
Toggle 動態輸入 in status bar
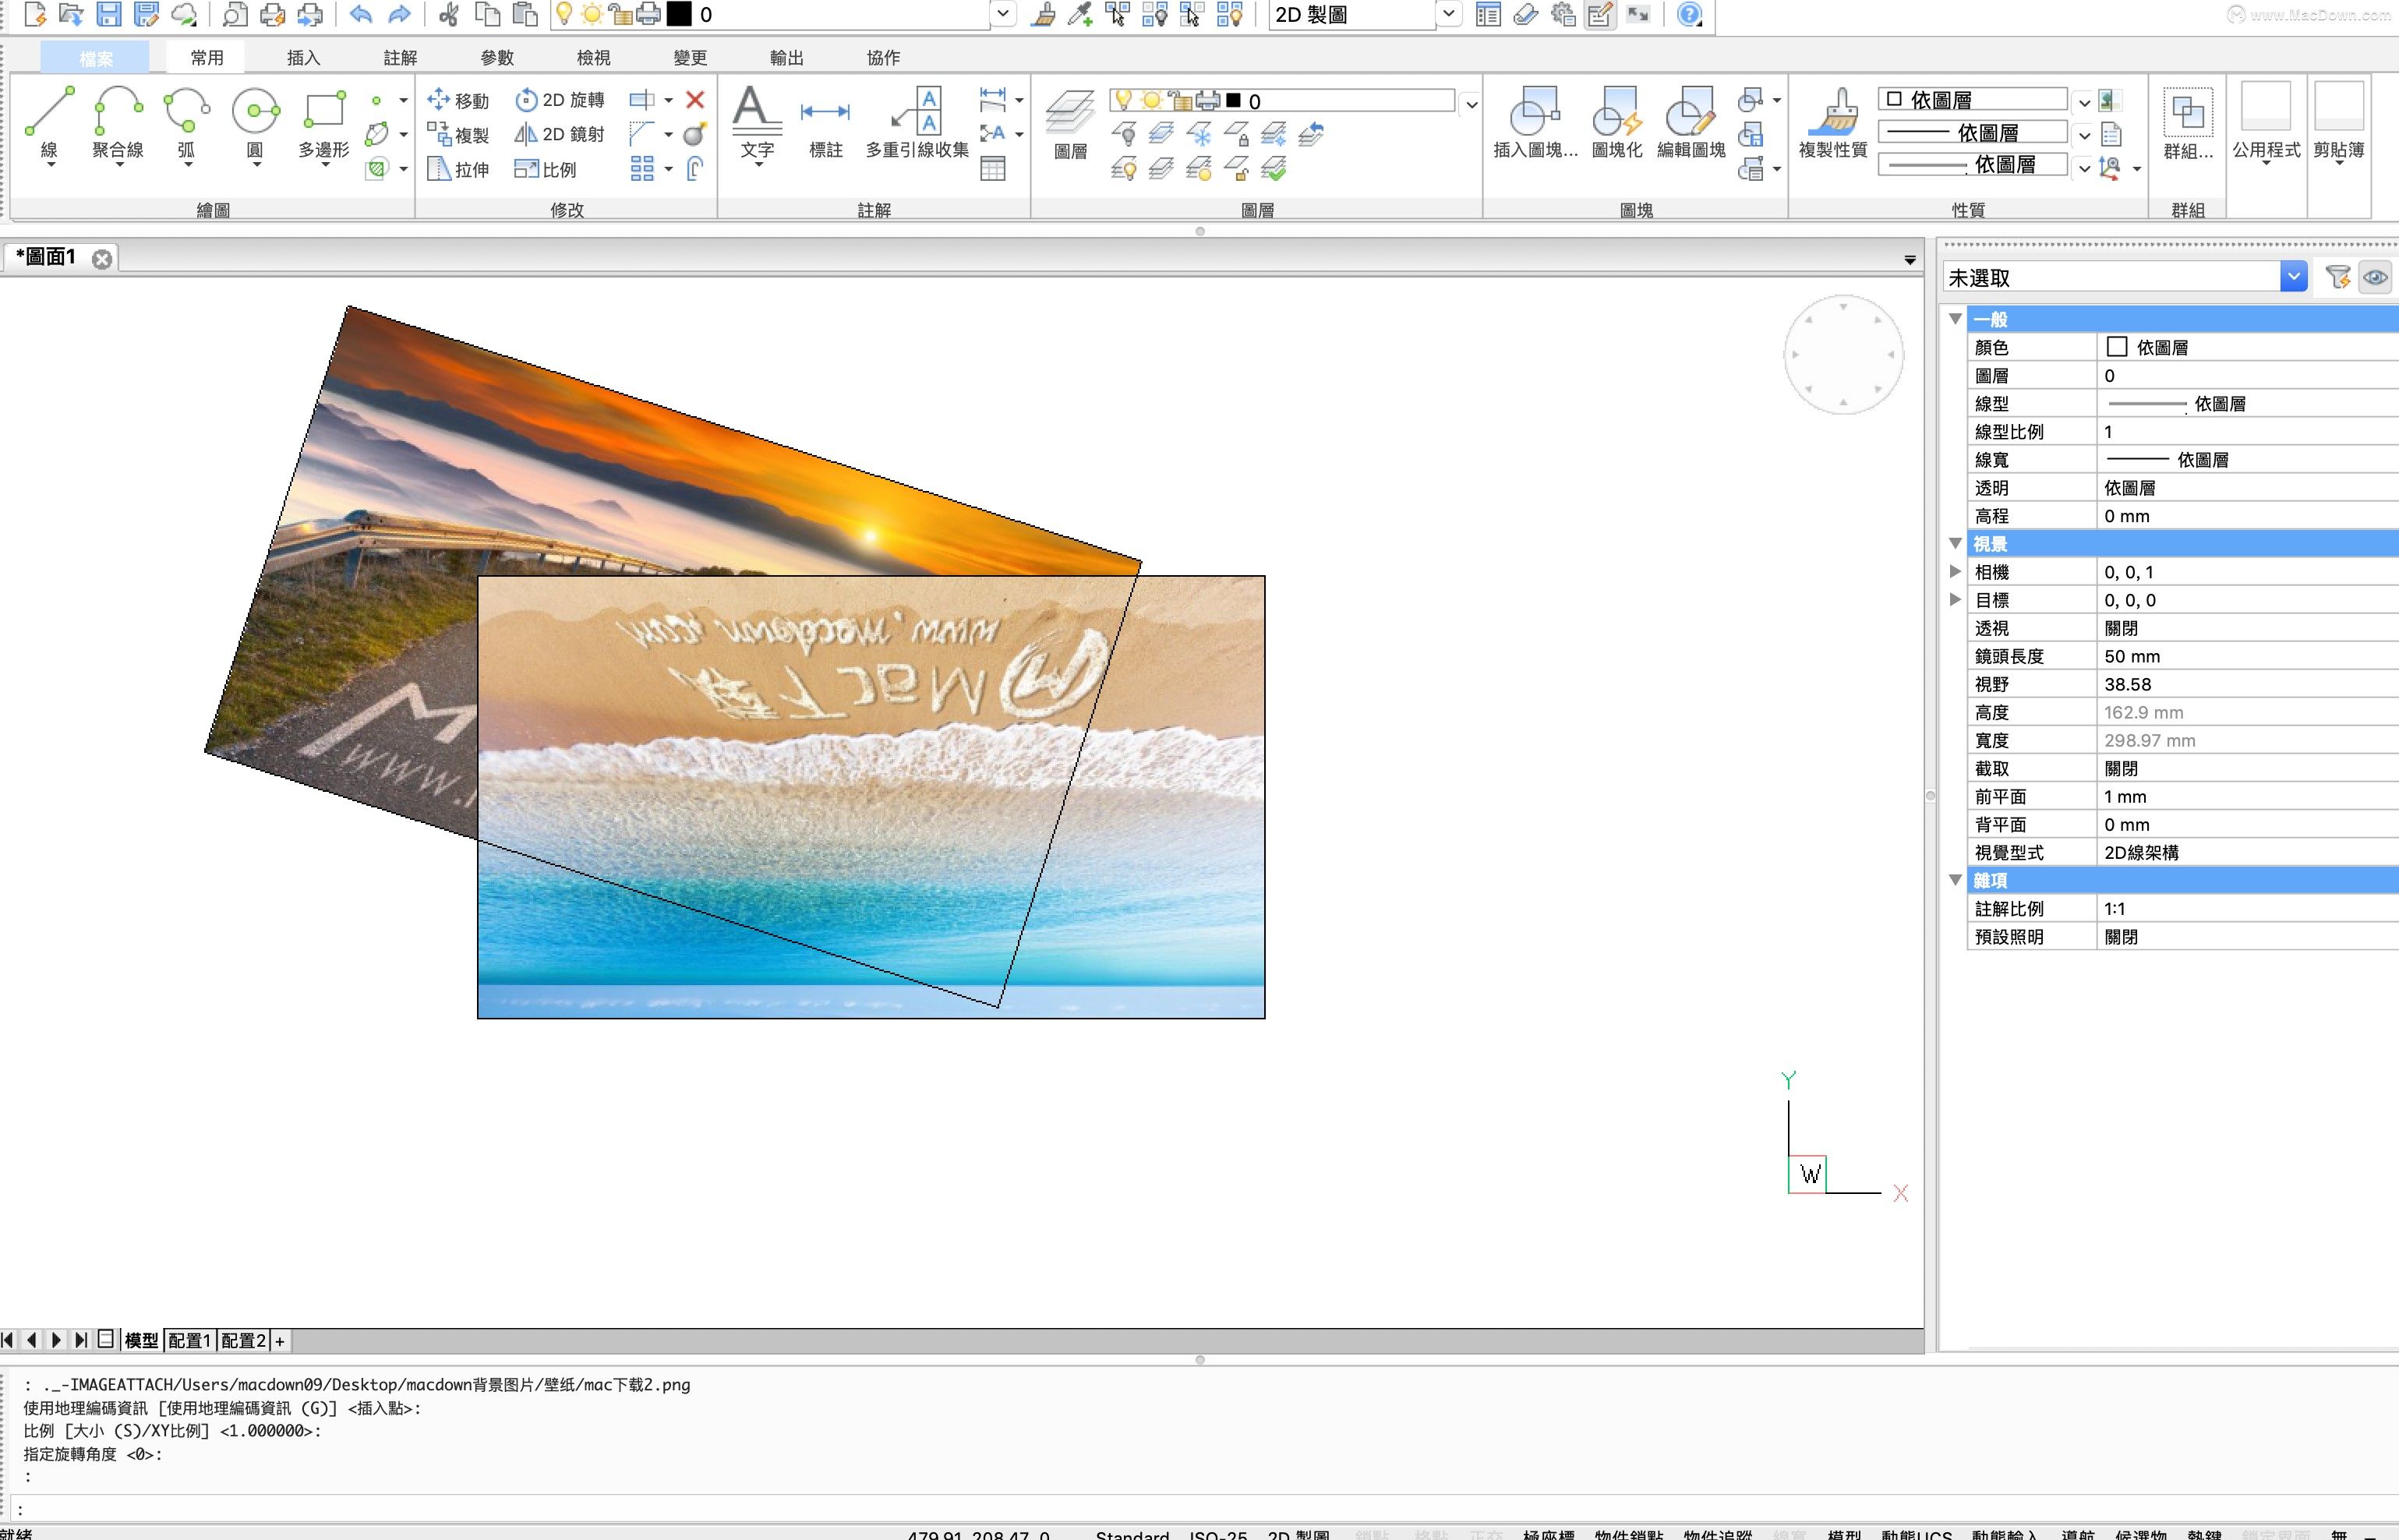(2005, 1534)
